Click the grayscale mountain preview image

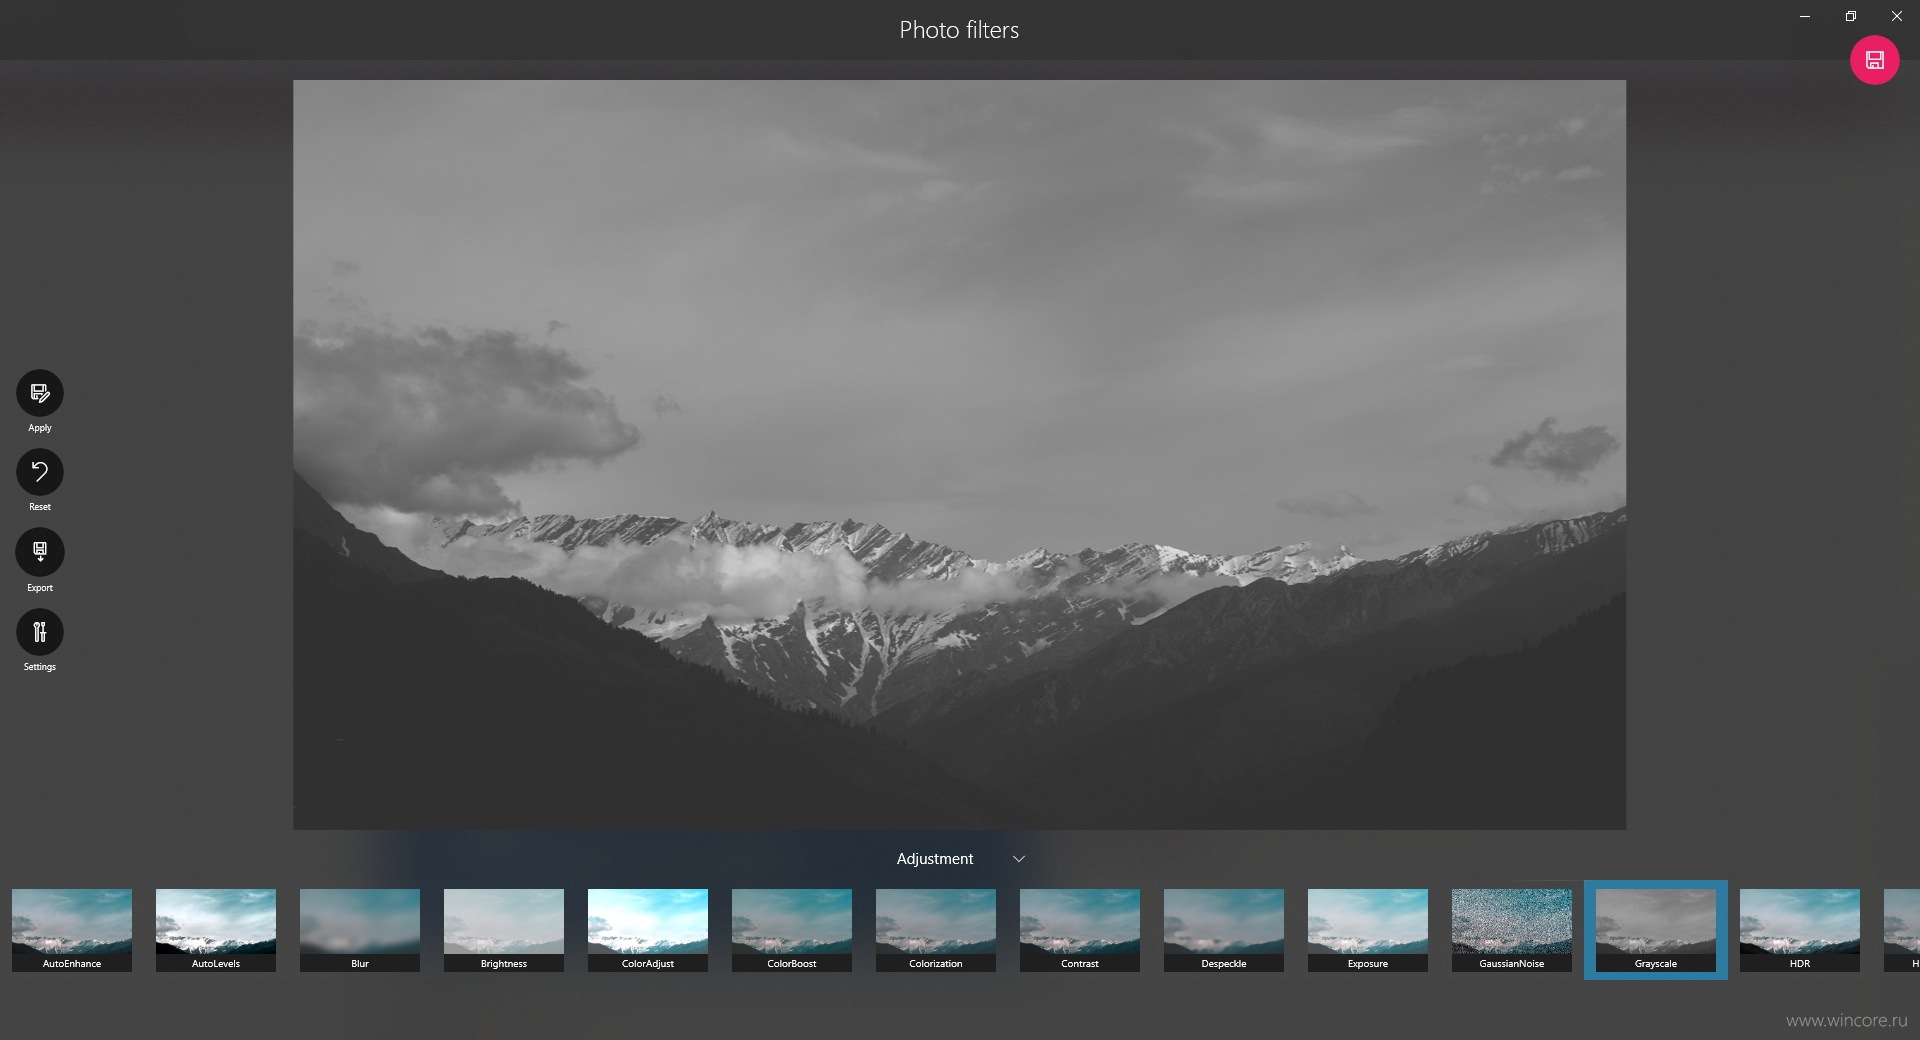(959, 455)
